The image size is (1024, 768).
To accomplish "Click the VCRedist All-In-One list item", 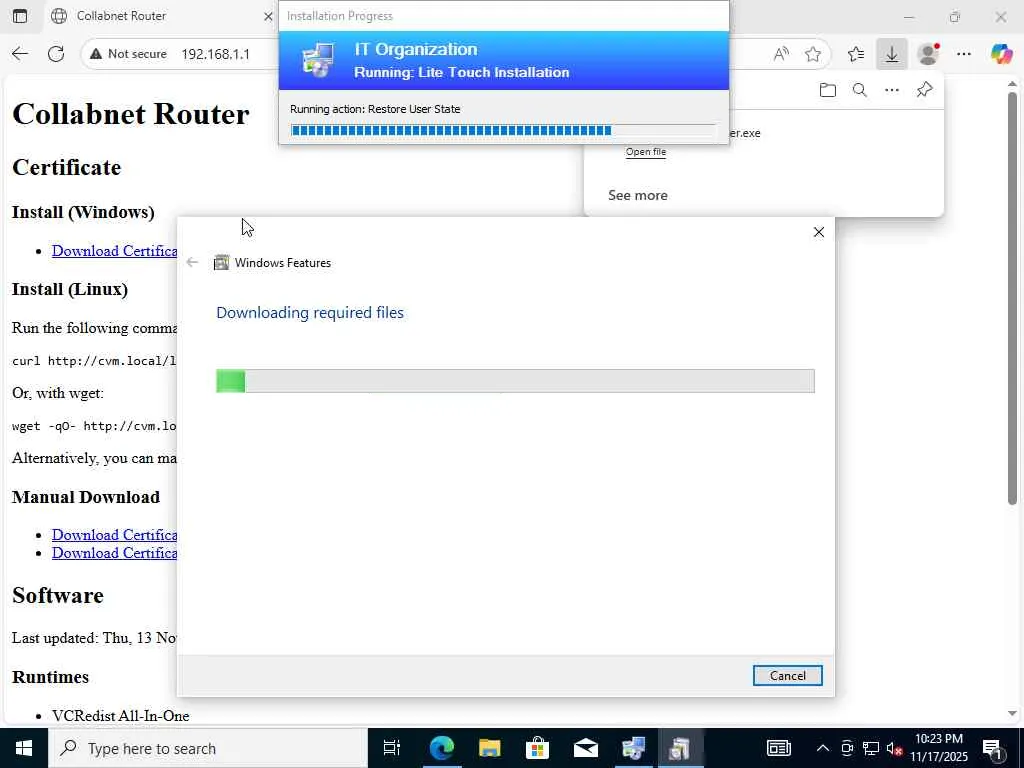I will point(121,716).
